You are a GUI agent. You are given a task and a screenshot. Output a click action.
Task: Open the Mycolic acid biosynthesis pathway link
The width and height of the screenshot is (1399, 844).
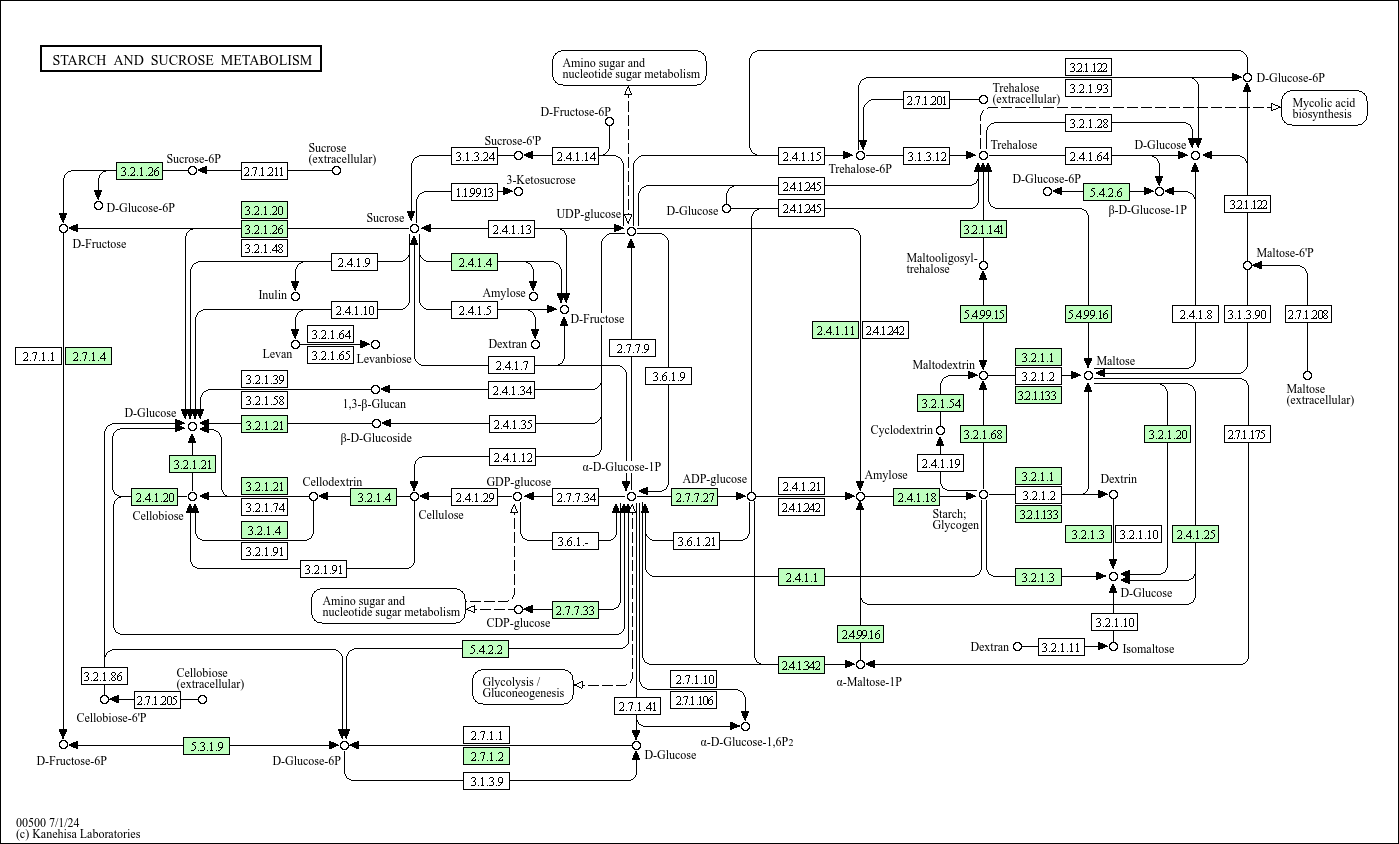pos(1323,108)
